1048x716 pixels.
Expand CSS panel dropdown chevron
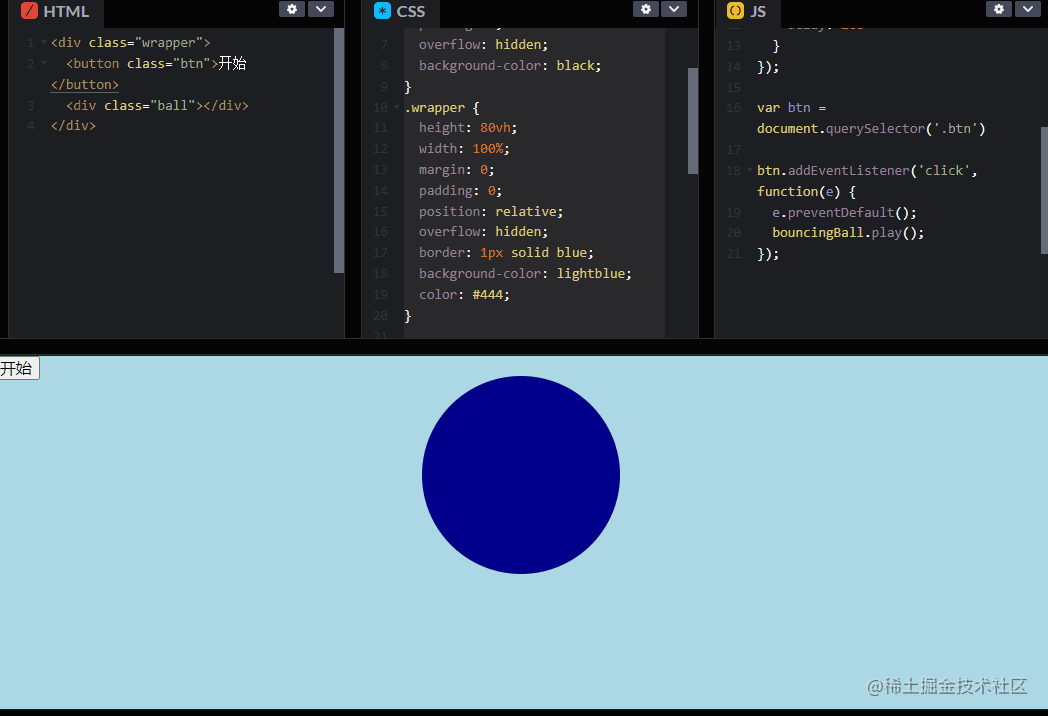[674, 9]
